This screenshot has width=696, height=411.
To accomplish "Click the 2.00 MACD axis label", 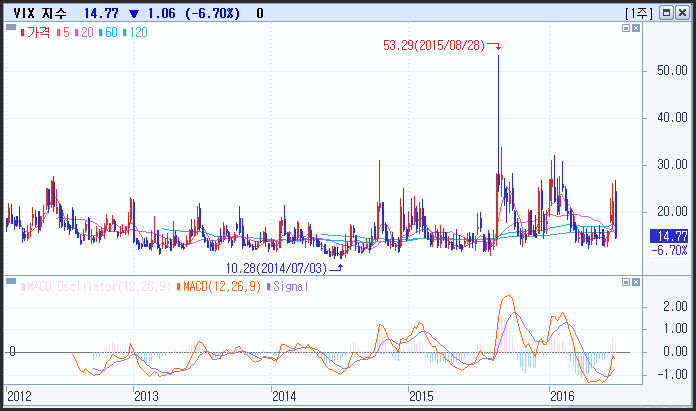I will coord(675,306).
